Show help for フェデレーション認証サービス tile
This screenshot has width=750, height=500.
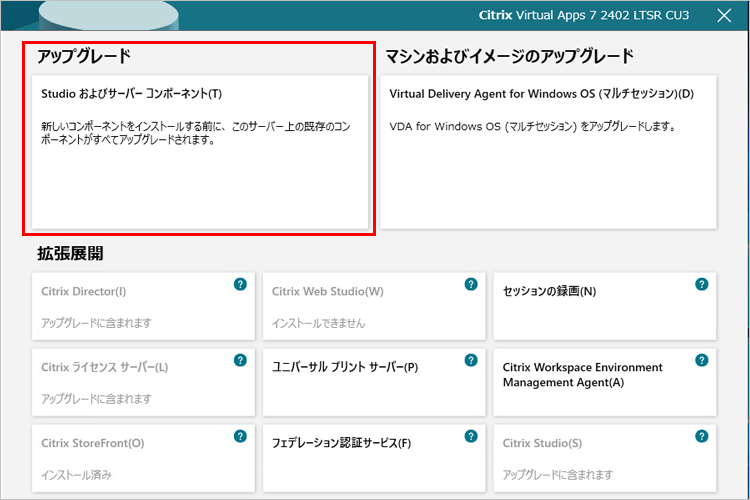click(471, 437)
